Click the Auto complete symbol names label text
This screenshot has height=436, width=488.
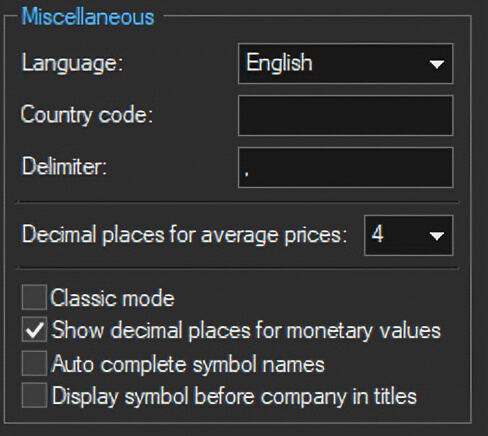point(188,364)
